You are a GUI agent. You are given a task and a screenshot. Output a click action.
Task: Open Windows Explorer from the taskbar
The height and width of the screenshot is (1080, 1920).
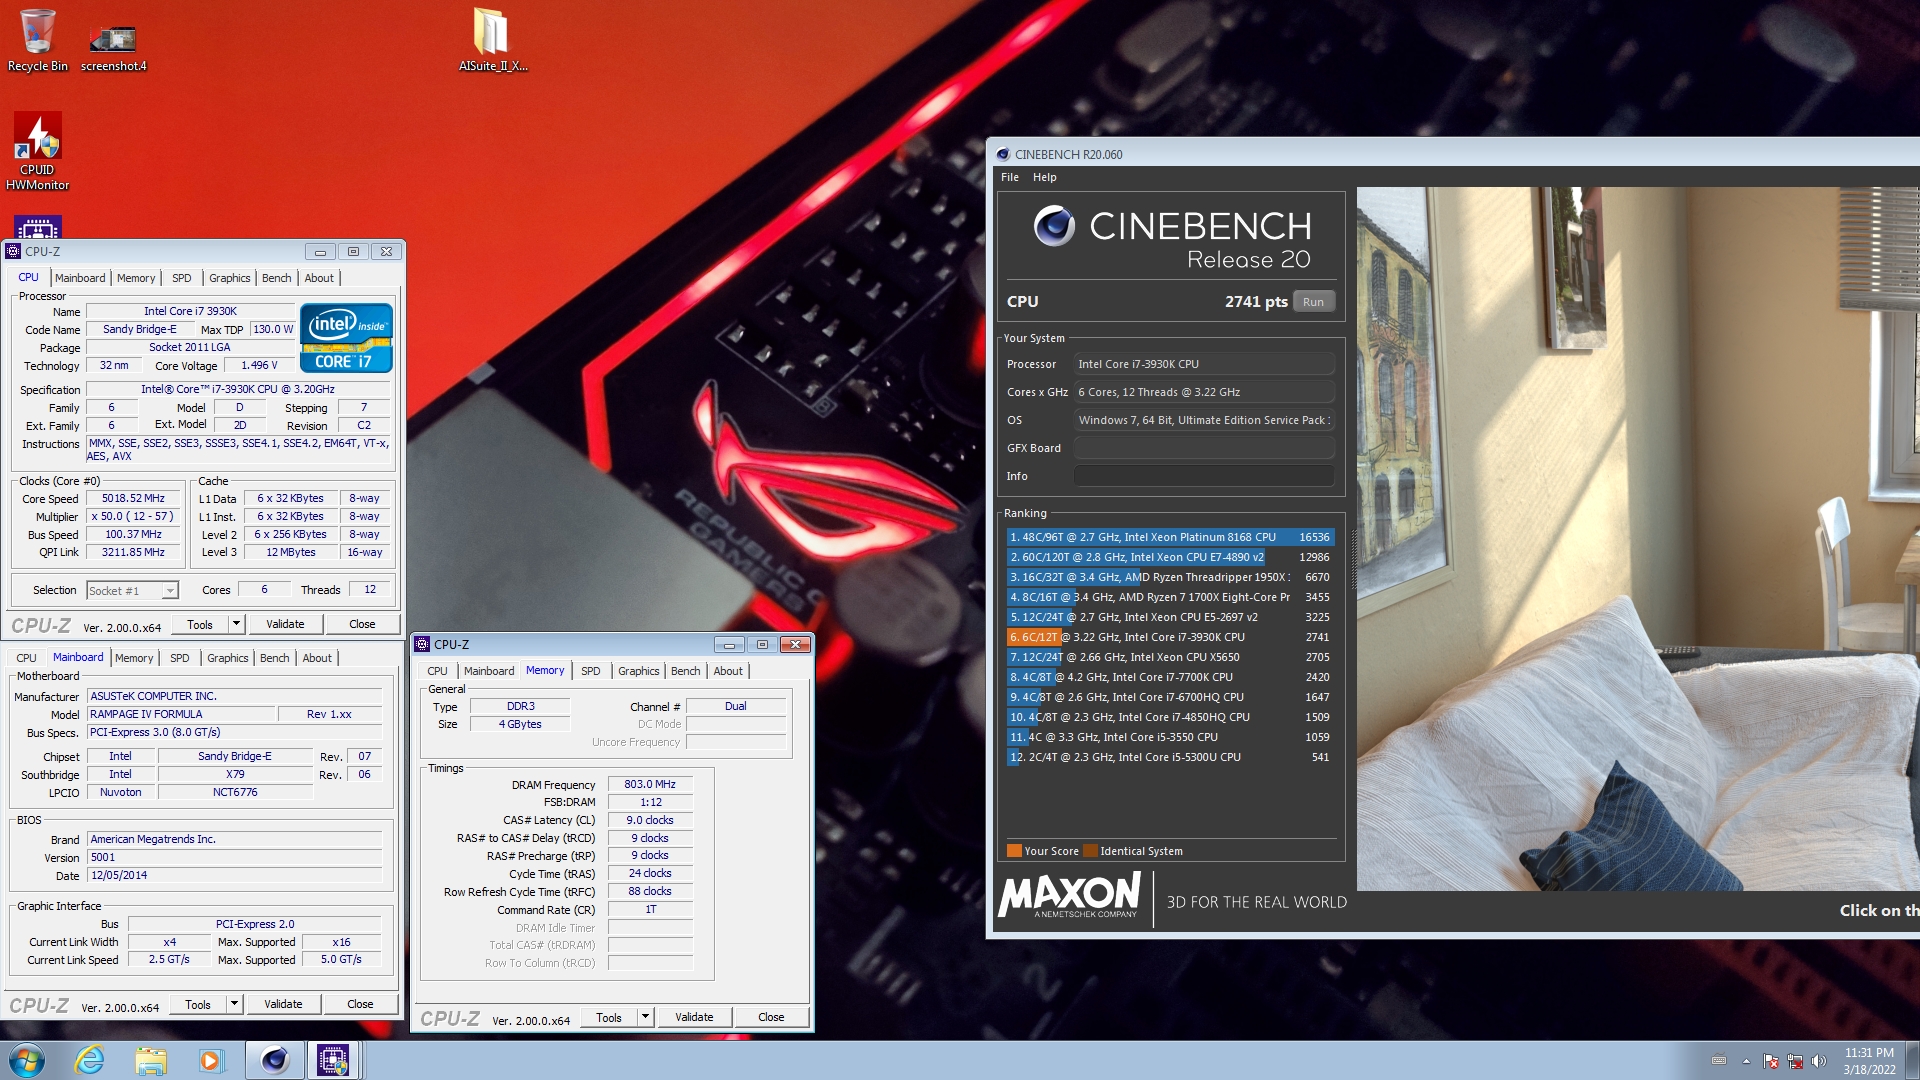pyautogui.click(x=150, y=1060)
